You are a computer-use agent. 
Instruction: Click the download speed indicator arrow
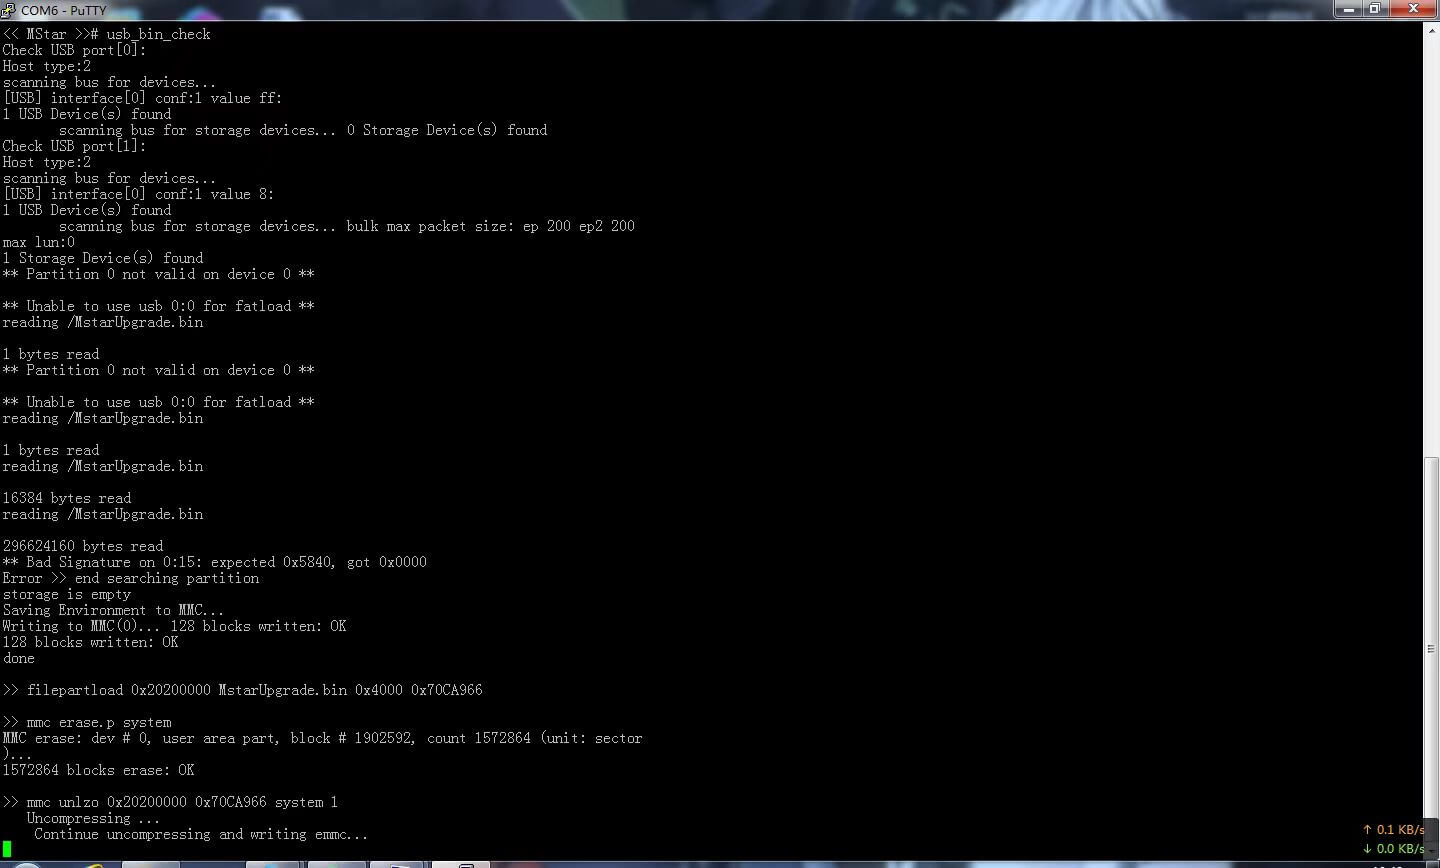(x=1367, y=849)
